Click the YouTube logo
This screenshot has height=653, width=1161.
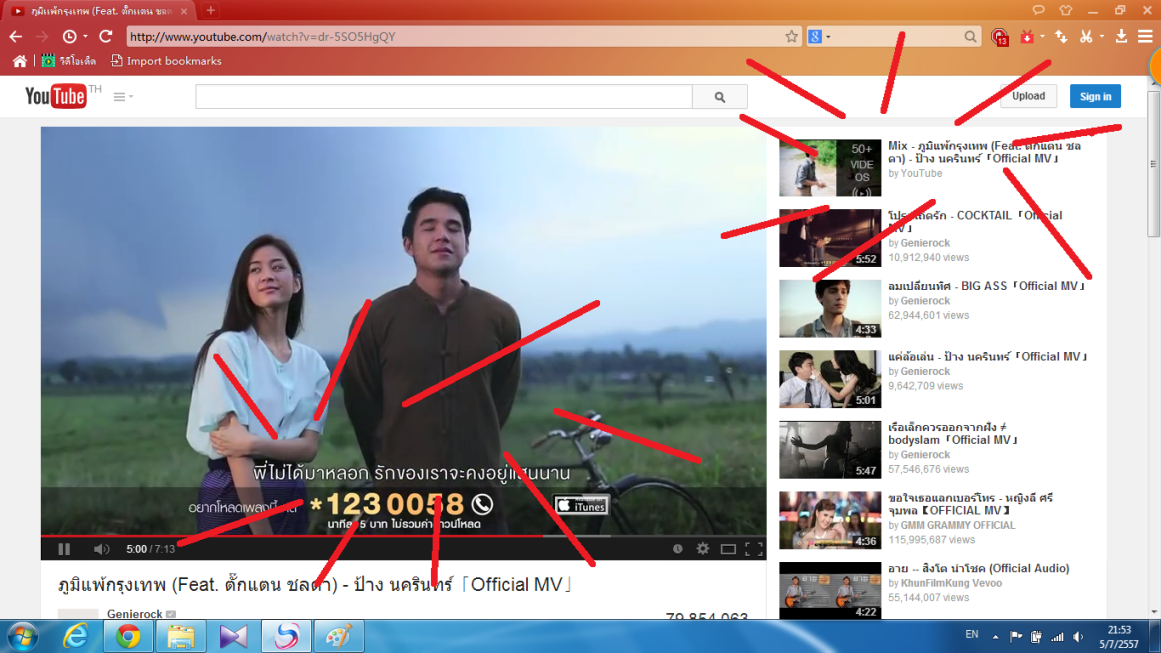pos(56,96)
